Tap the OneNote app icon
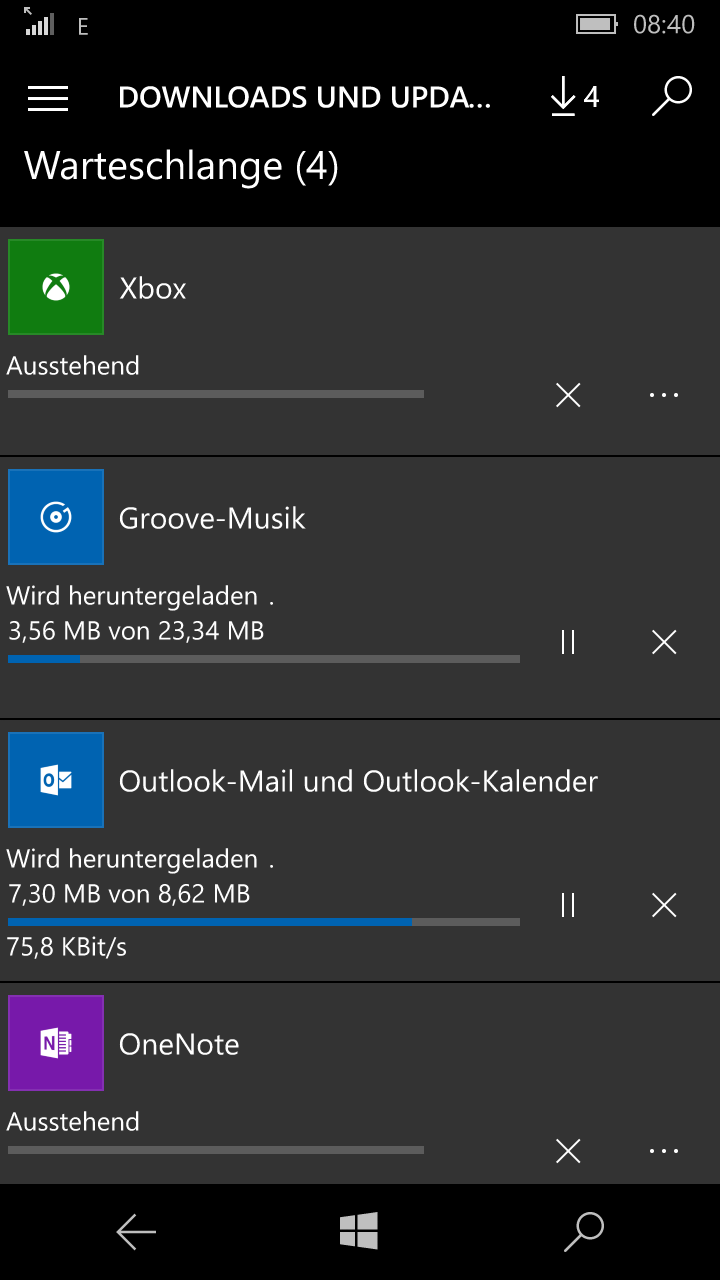The width and height of the screenshot is (720, 1280). (56, 1043)
